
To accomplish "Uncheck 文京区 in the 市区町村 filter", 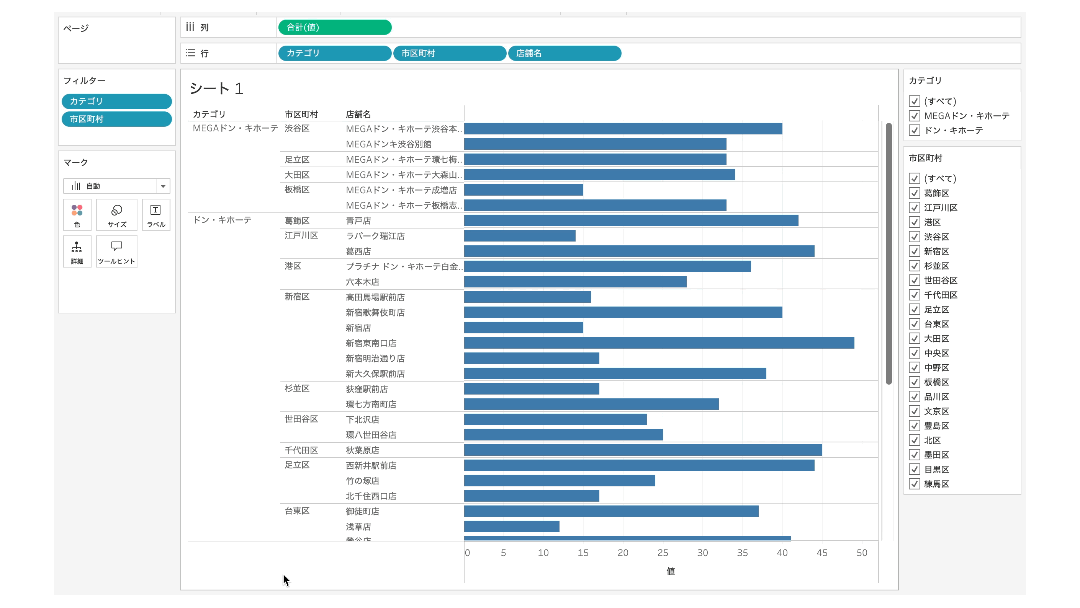I will coord(915,411).
